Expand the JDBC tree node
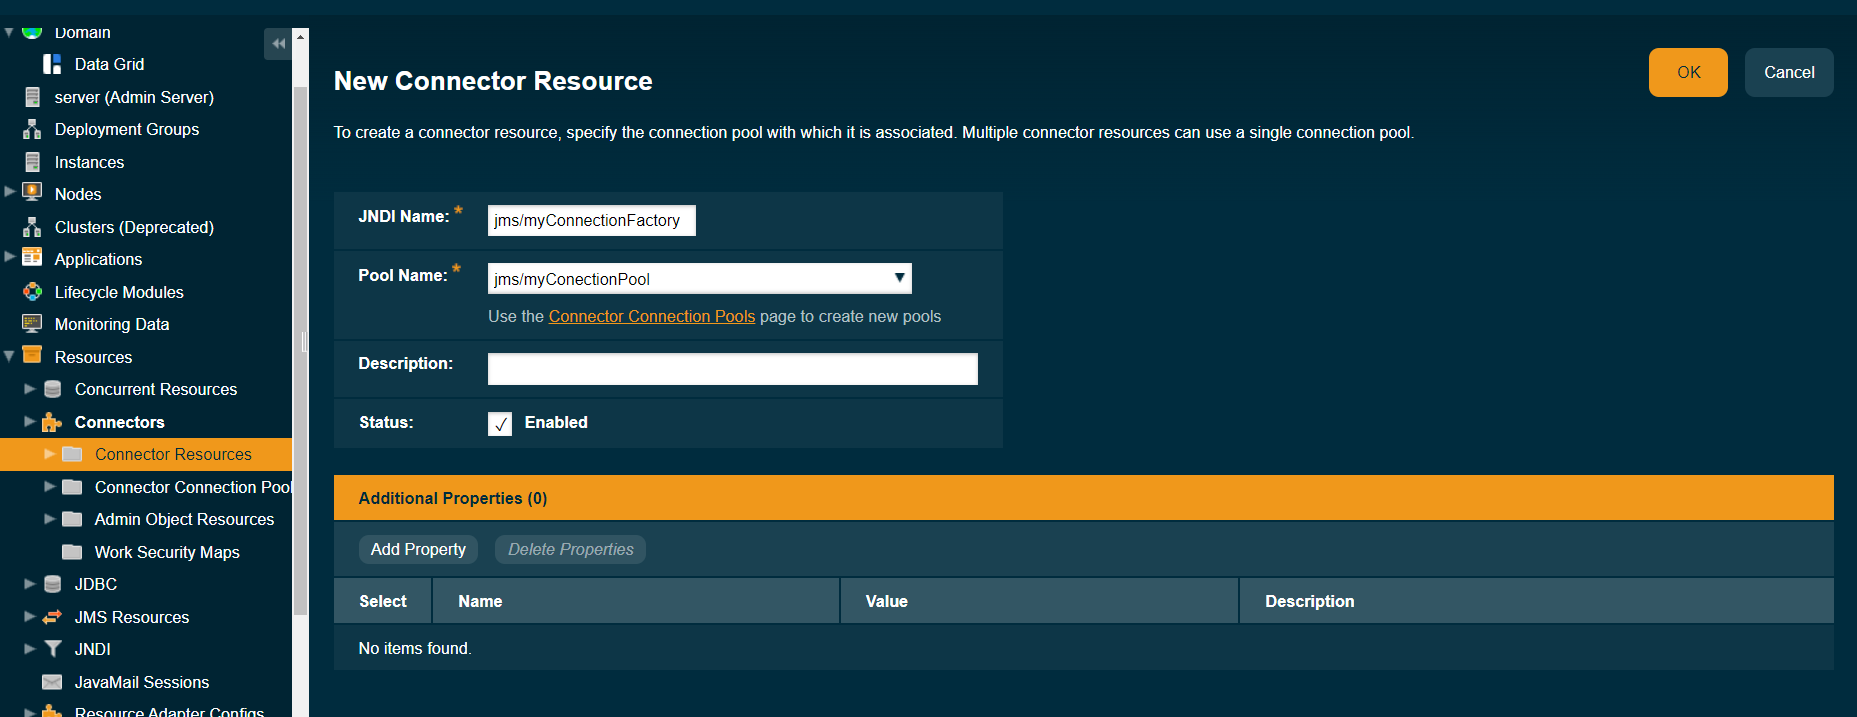This screenshot has width=1857, height=717. click(30, 584)
